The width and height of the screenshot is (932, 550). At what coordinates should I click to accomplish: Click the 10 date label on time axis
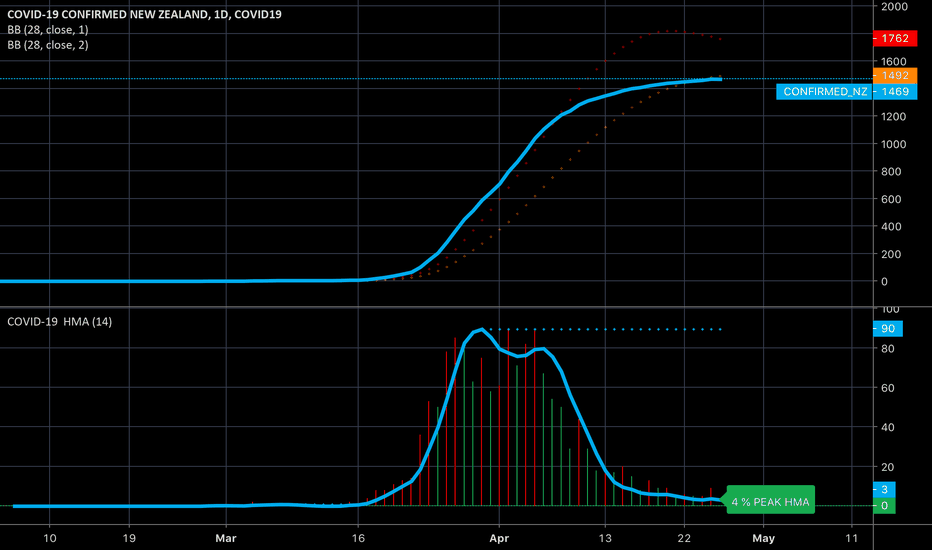50,538
